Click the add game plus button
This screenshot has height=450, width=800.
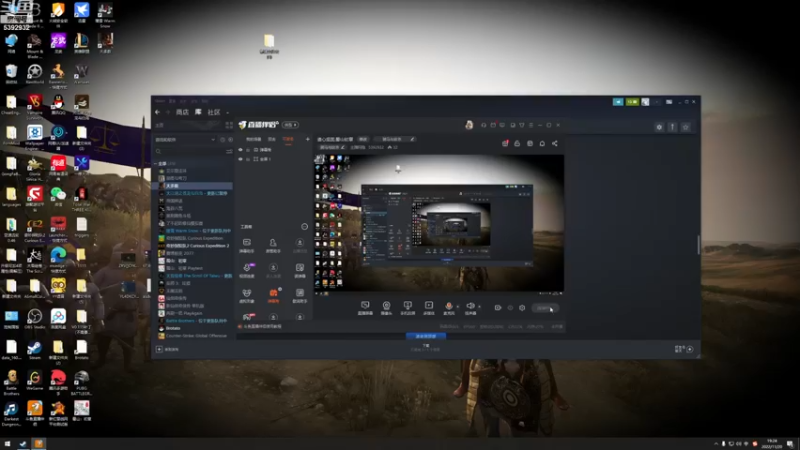tap(159, 349)
